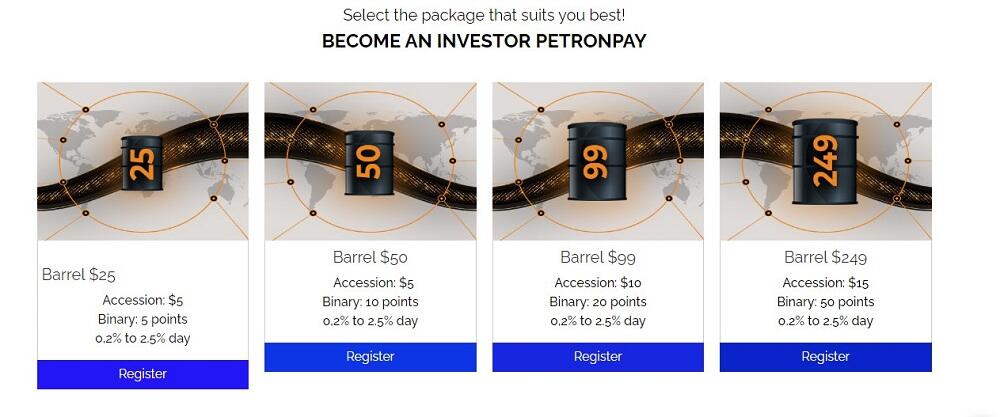Click the Binary: 10 points text
The height and width of the screenshot is (417, 1000).
pyautogui.click(x=371, y=302)
